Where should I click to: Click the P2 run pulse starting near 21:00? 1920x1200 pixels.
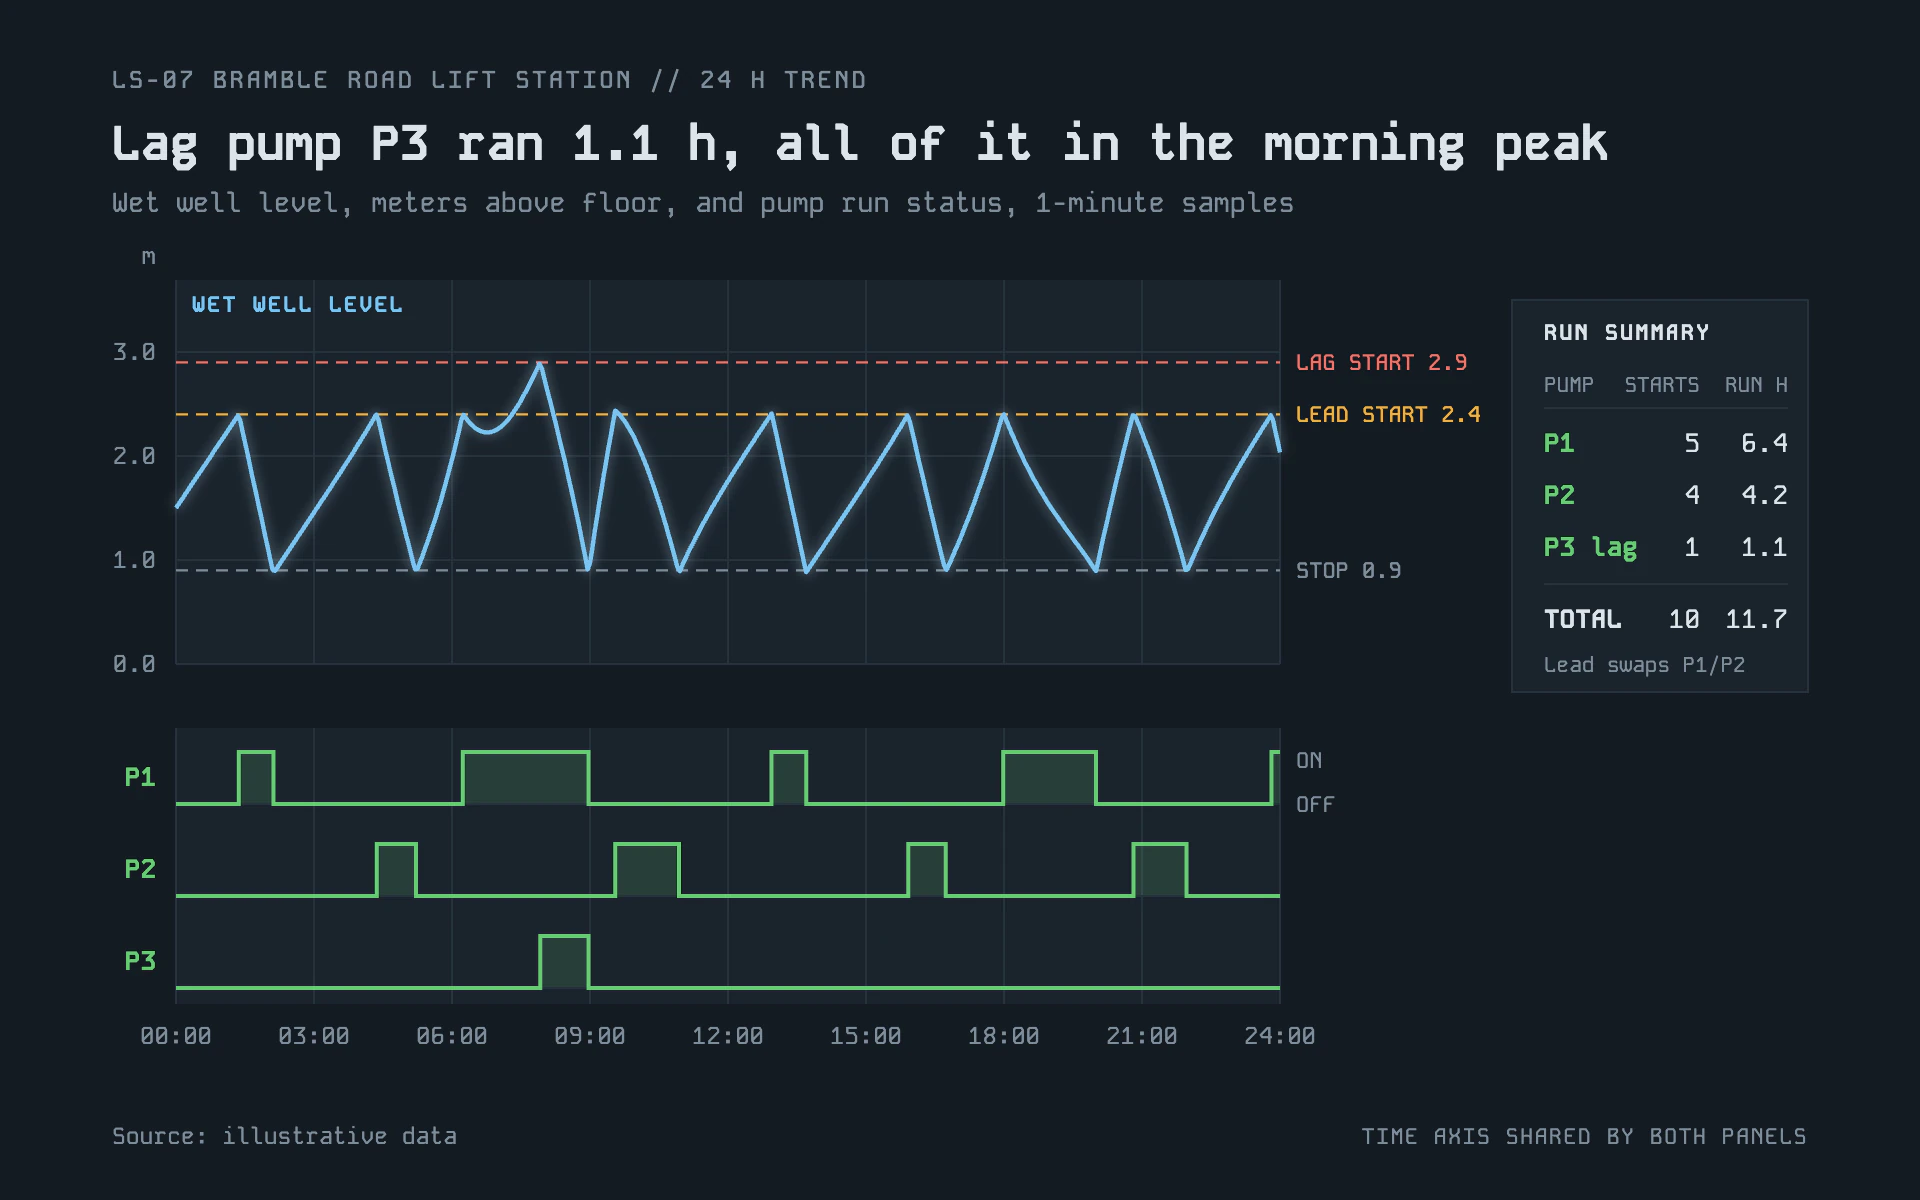click(1160, 870)
